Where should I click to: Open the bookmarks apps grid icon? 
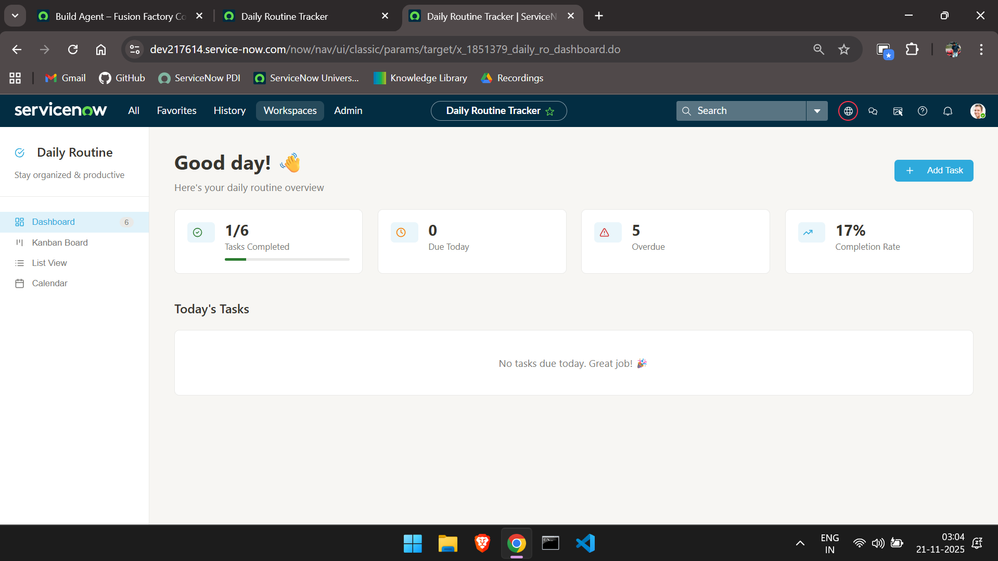15,78
